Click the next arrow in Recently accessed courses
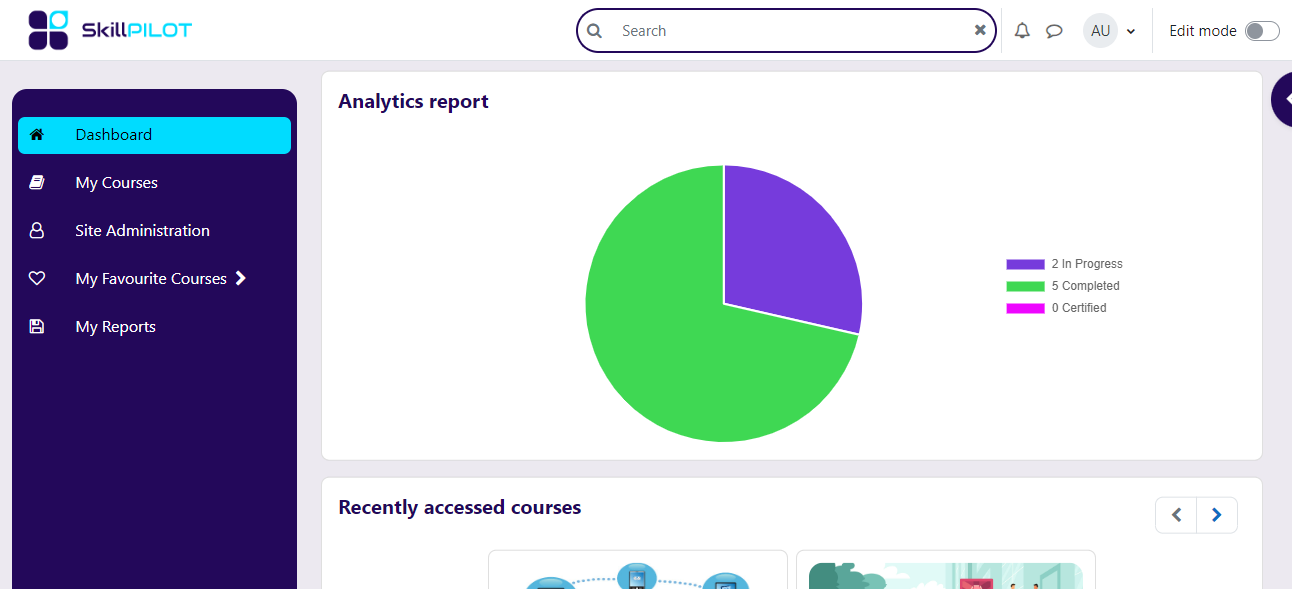Screen dimensions: 1292x589 (x=1216, y=514)
